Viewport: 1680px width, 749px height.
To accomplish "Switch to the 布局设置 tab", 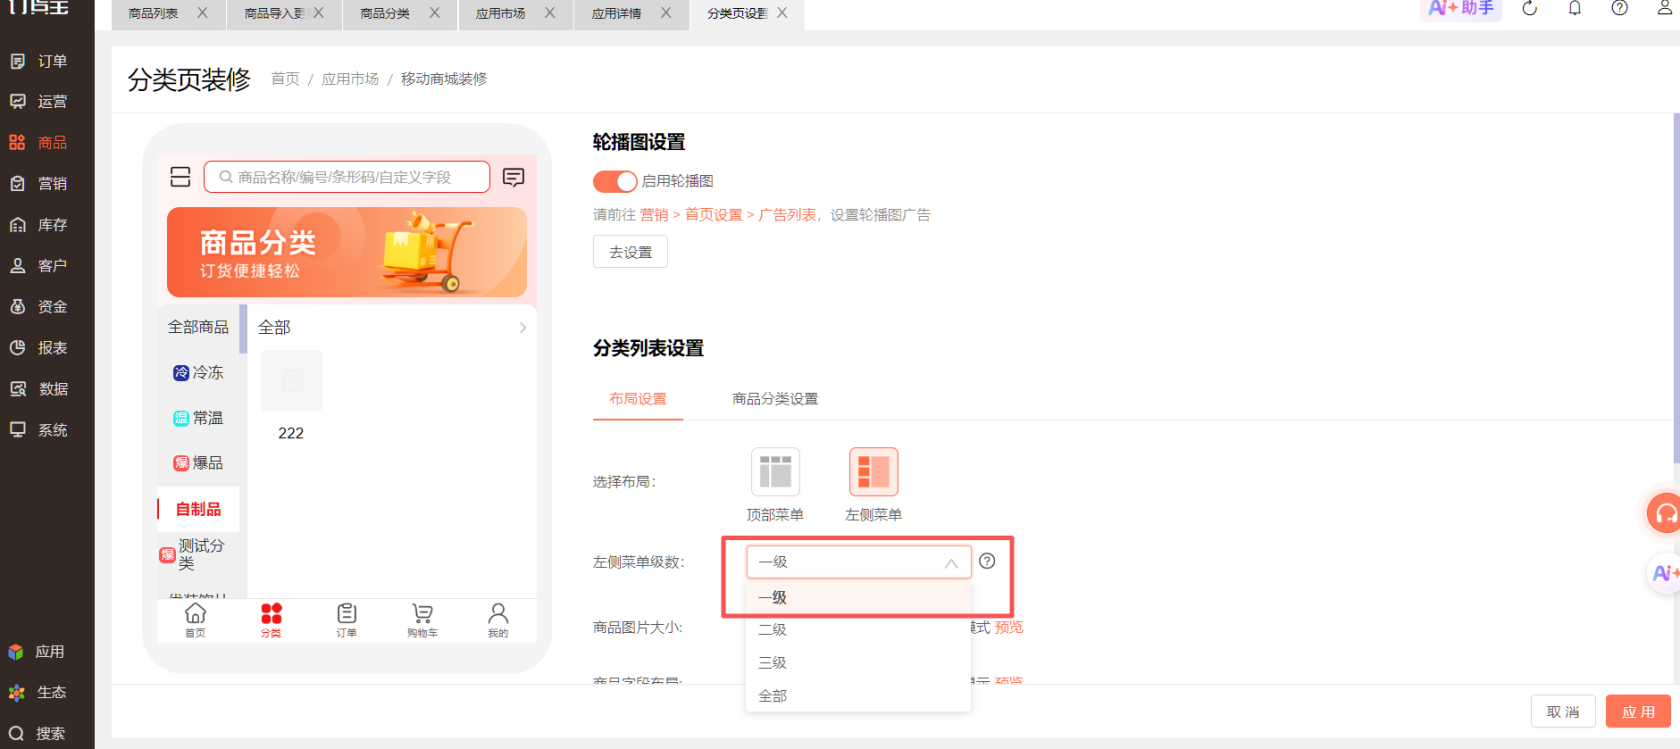I will (x=638, y=399).
